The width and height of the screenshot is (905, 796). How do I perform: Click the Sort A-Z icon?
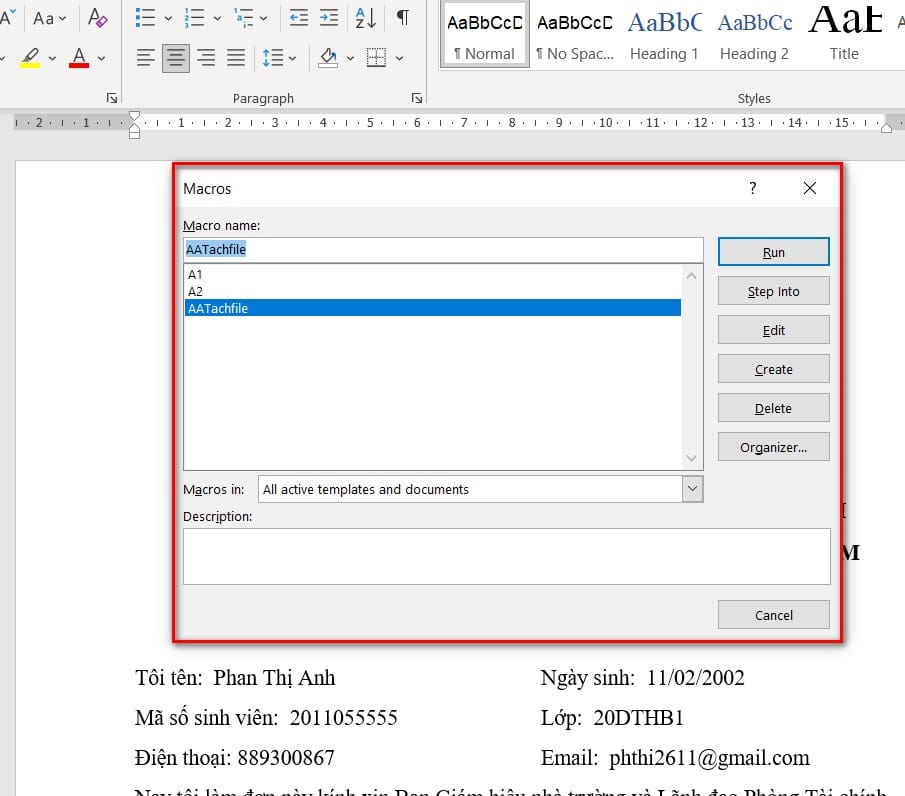click(x=366, y=18)
